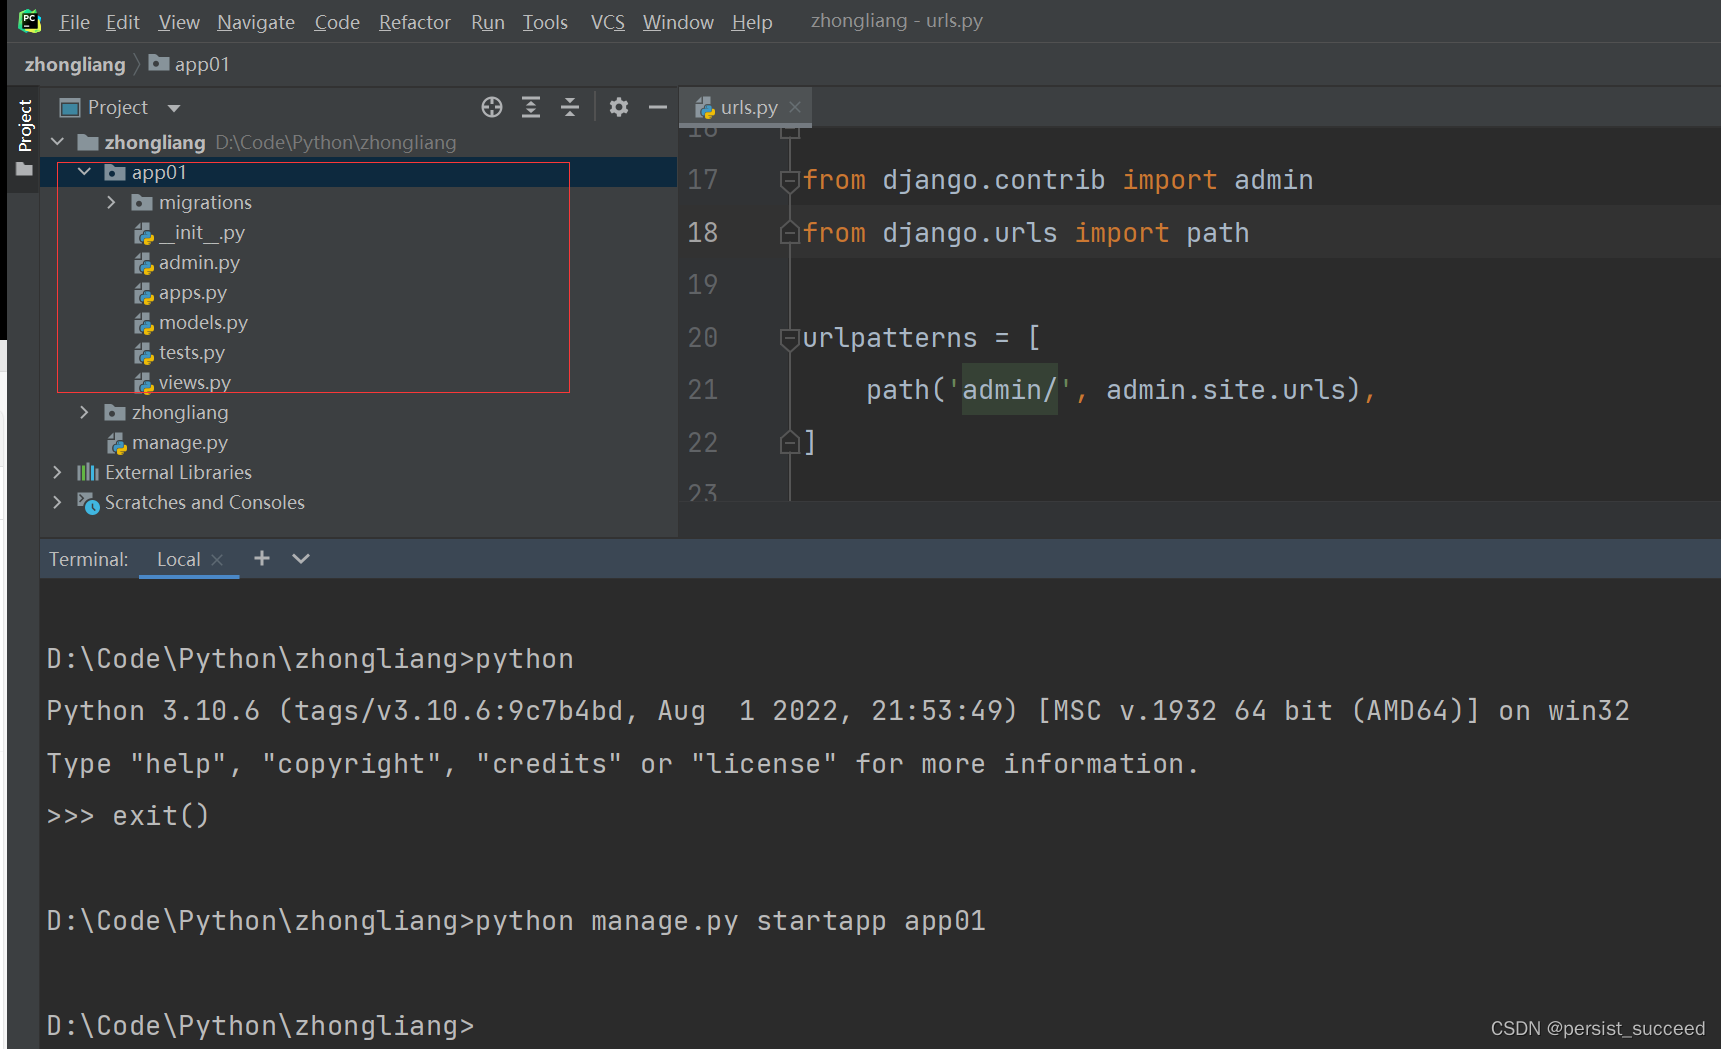Screen dimensions: 1721x1049
Task: Expand the migrations folder
Action: [x=110, y=202]
